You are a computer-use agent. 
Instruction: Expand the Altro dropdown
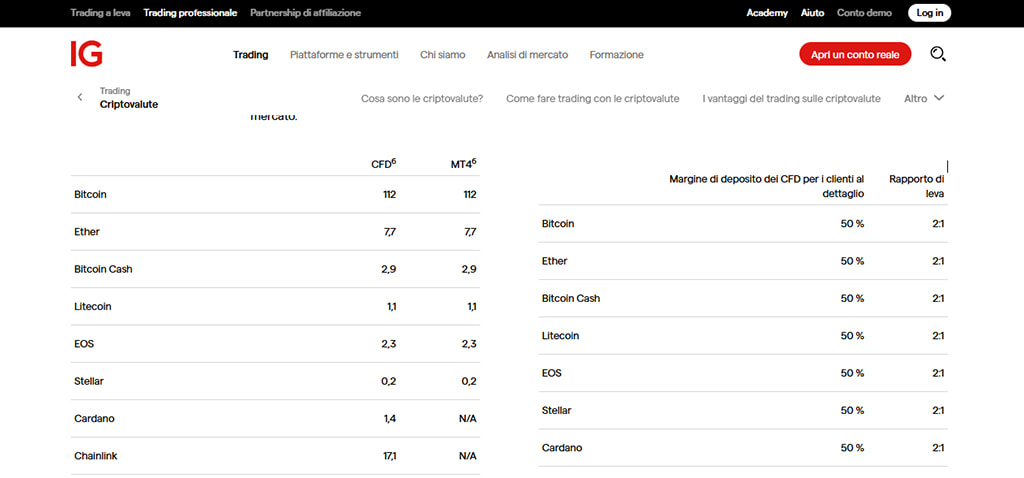point(924,99)
